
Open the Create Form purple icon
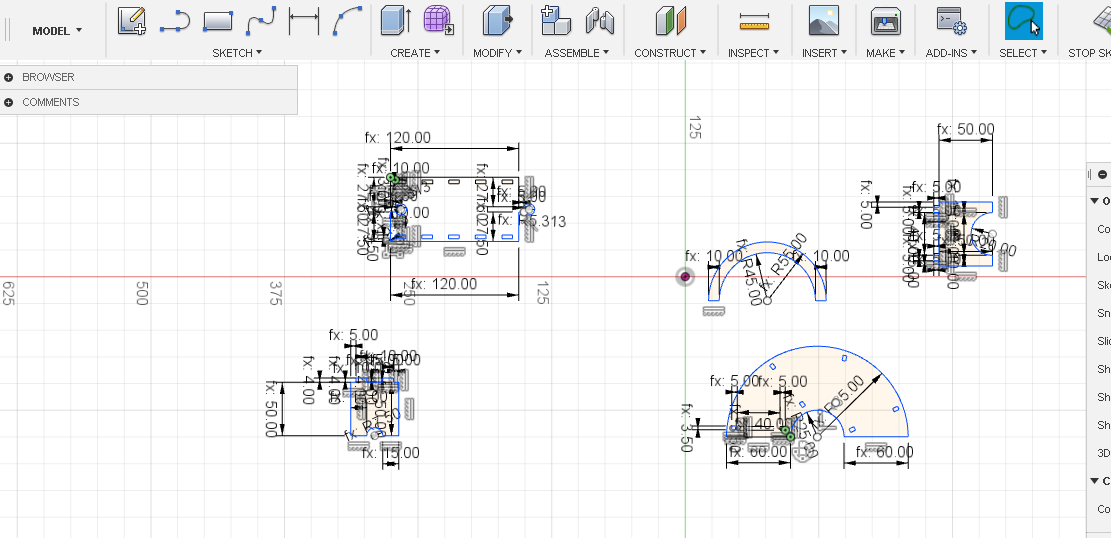pyautogui.click(x=439, y=20)
